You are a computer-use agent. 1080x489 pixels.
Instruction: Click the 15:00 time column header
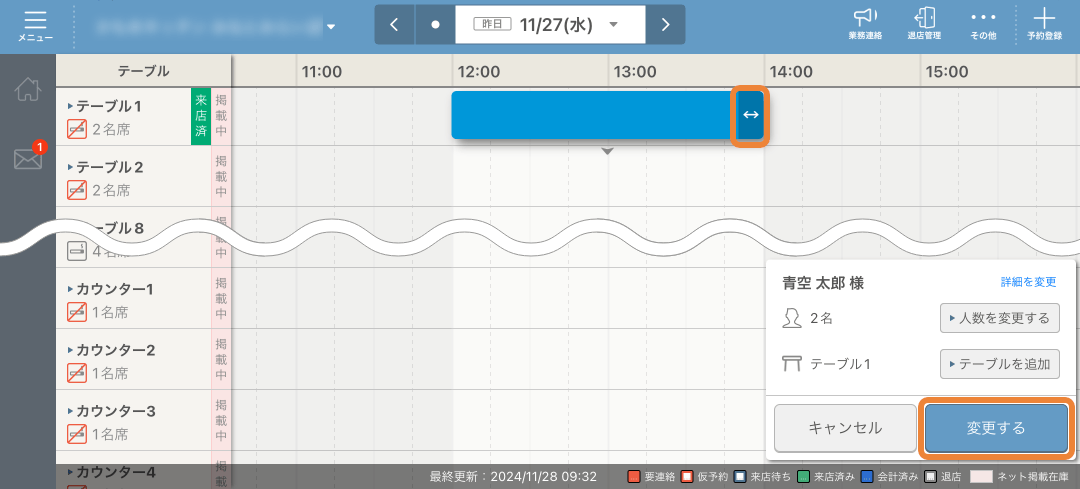pos(947,71)
